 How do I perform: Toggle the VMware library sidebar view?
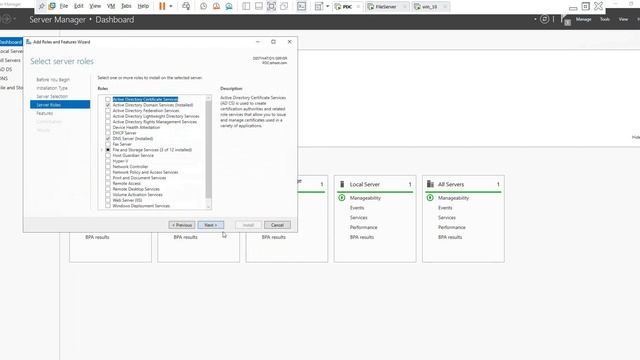click(x=246, y=6)
